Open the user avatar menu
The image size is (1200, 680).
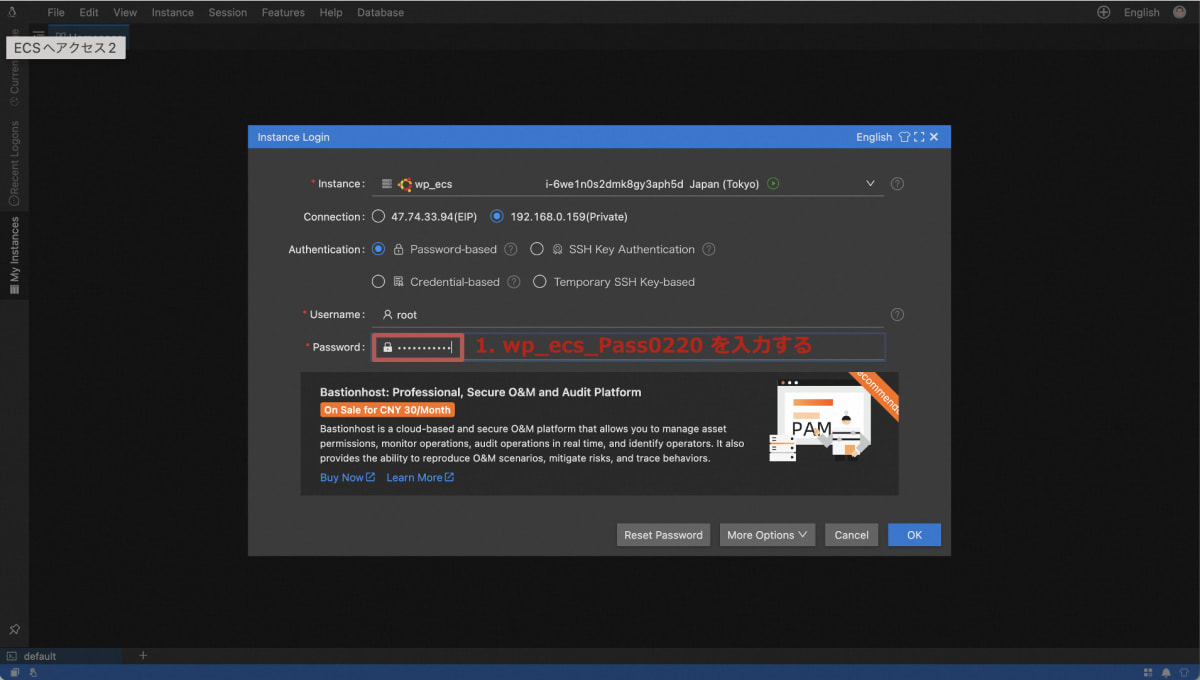tap(1180, 13)
